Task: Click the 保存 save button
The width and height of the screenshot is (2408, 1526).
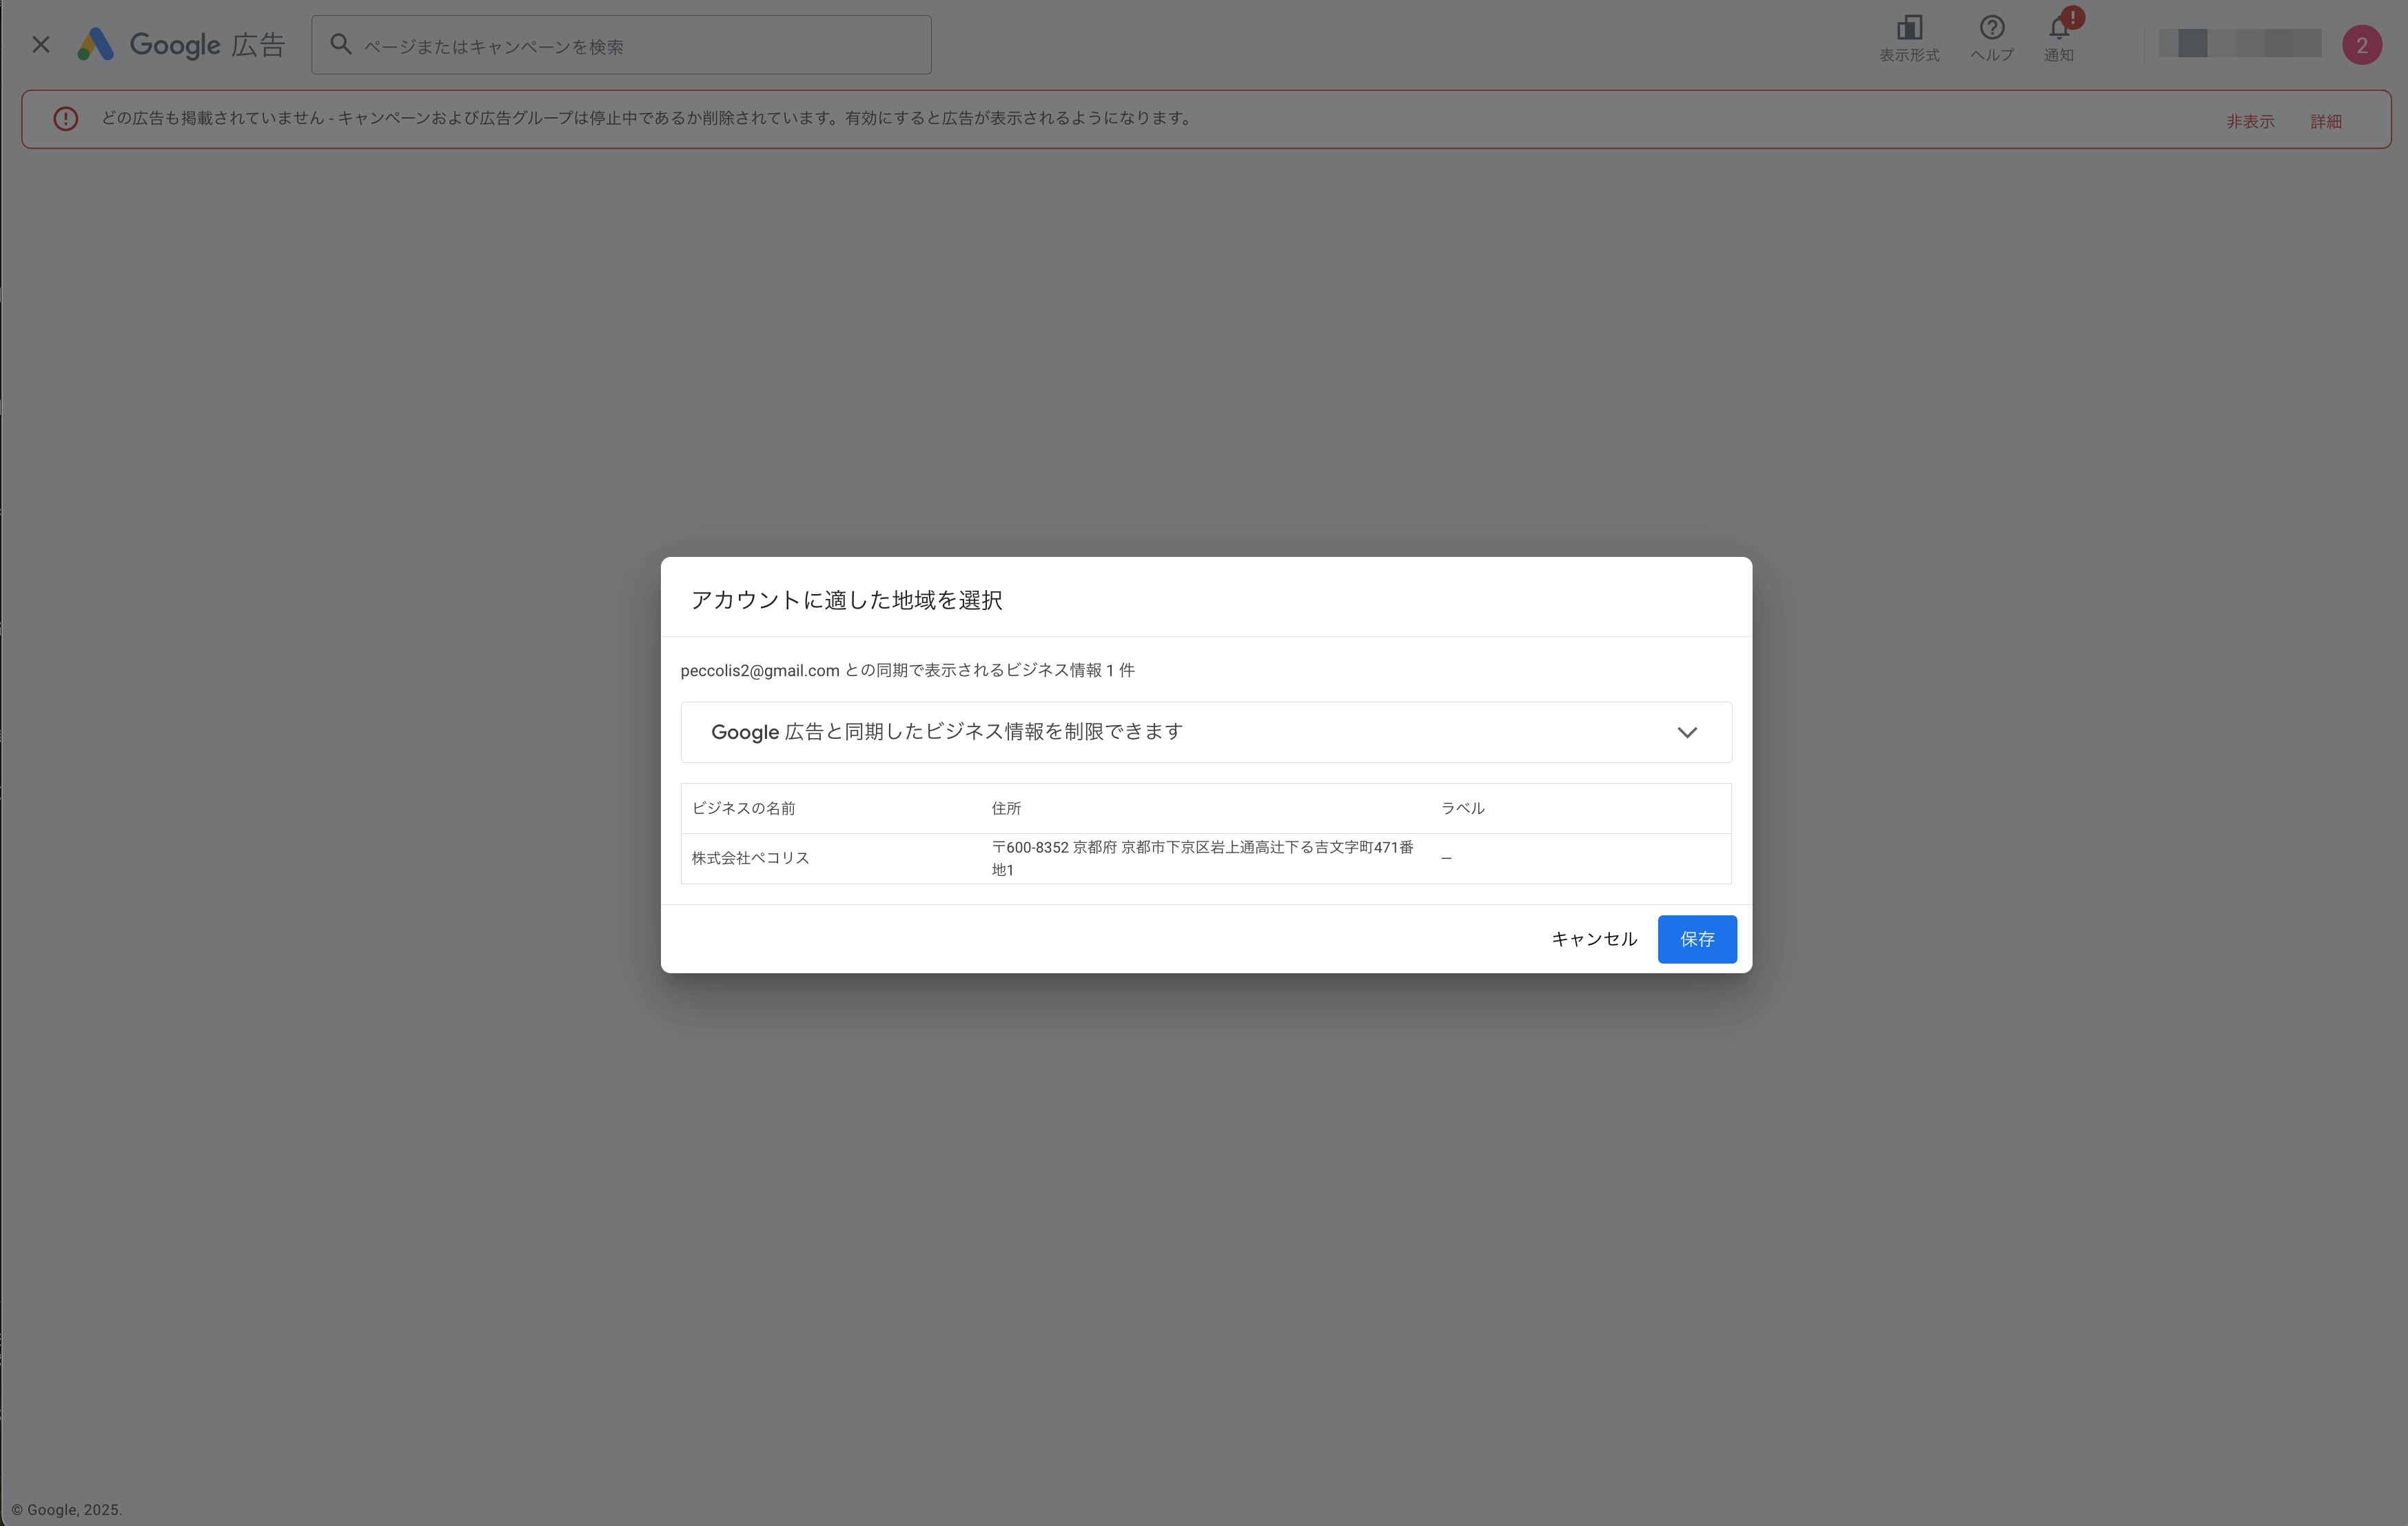Action: point(1696,939)
